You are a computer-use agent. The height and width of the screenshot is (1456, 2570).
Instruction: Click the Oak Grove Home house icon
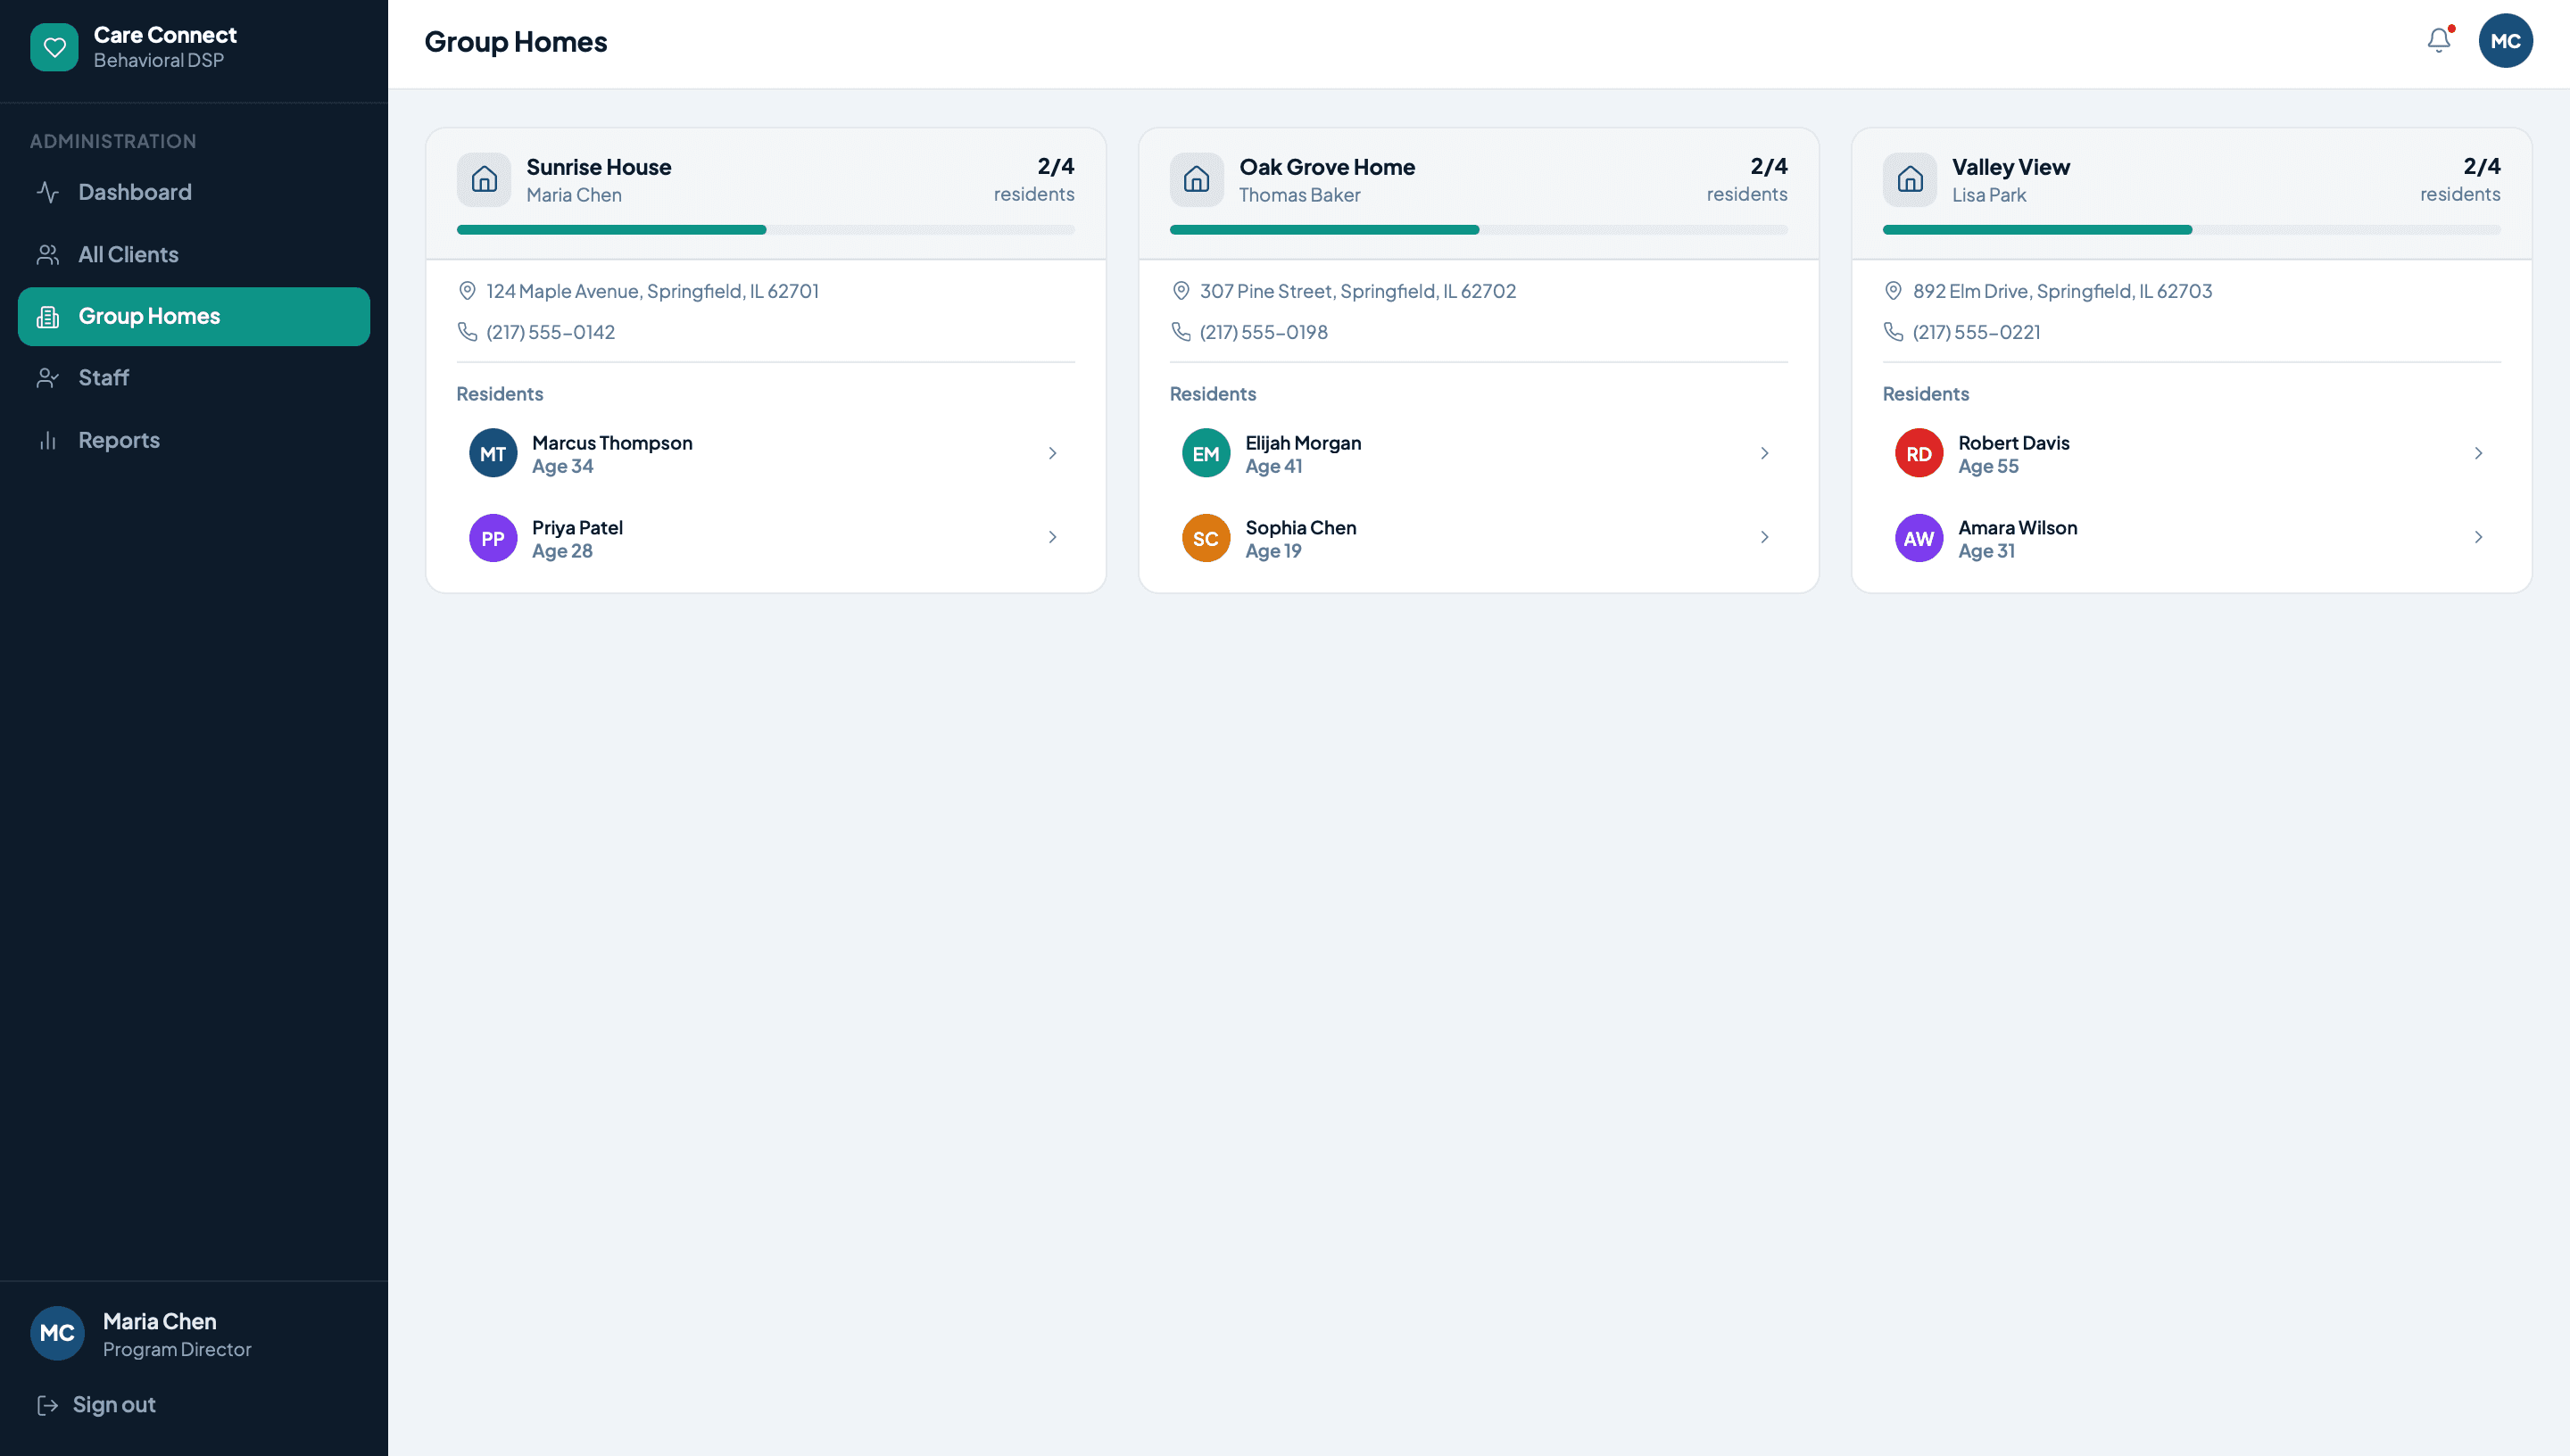[x=1197, y=180]
